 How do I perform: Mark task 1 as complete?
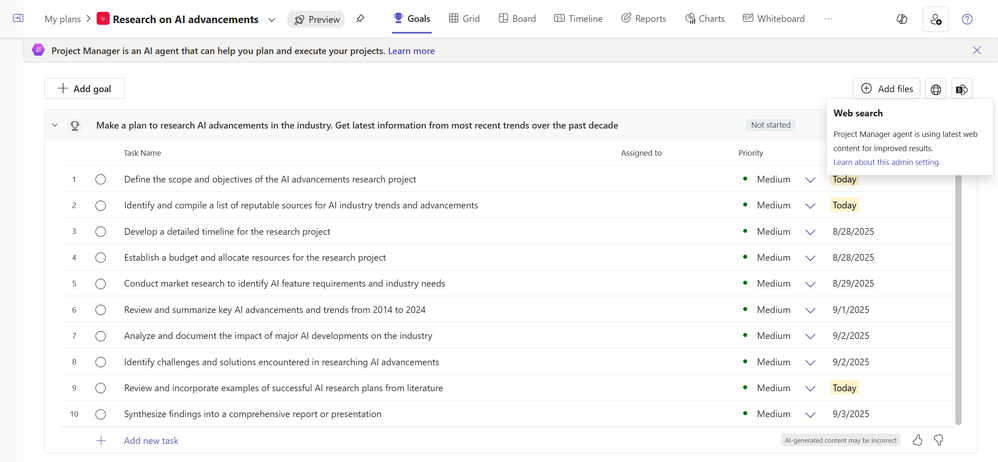(101, 180)
